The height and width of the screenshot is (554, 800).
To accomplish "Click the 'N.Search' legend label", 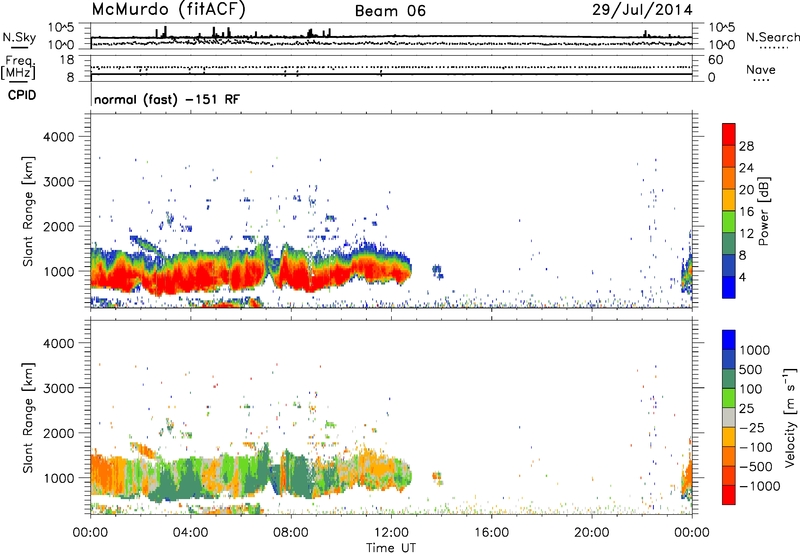I will [773, 37].
